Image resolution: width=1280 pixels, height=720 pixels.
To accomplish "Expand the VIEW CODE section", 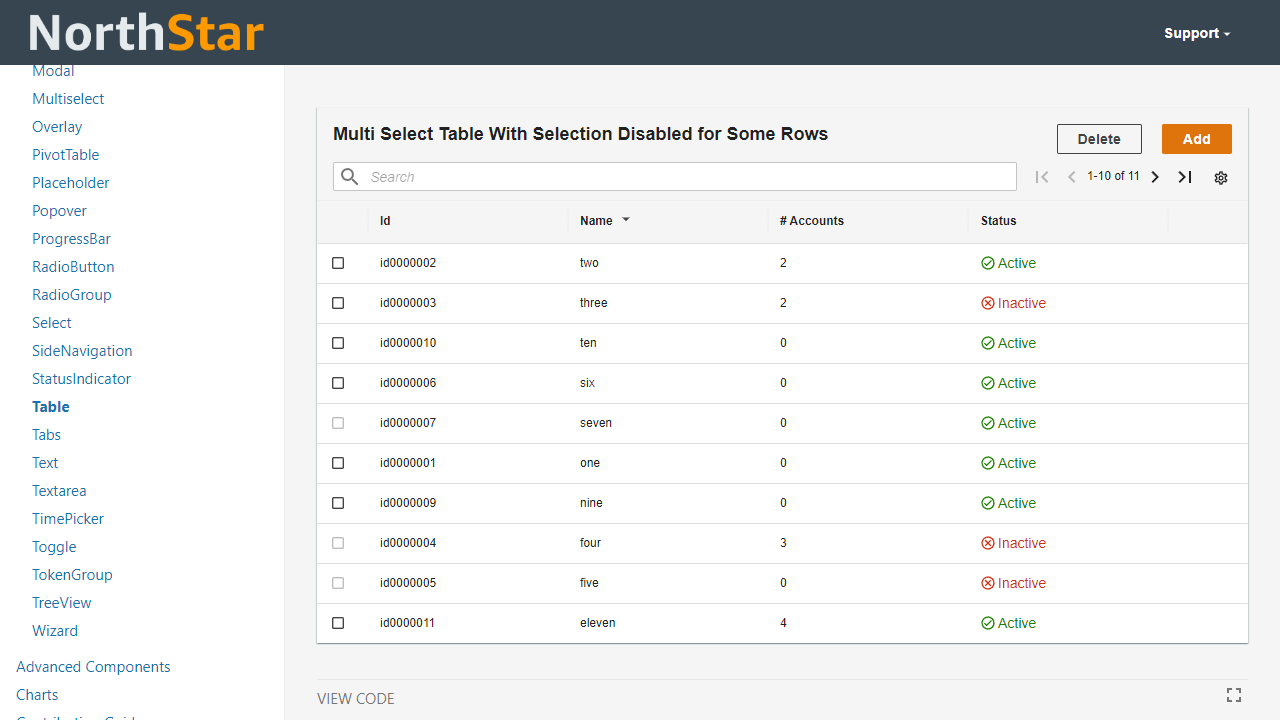I will (x=356, y=699).
